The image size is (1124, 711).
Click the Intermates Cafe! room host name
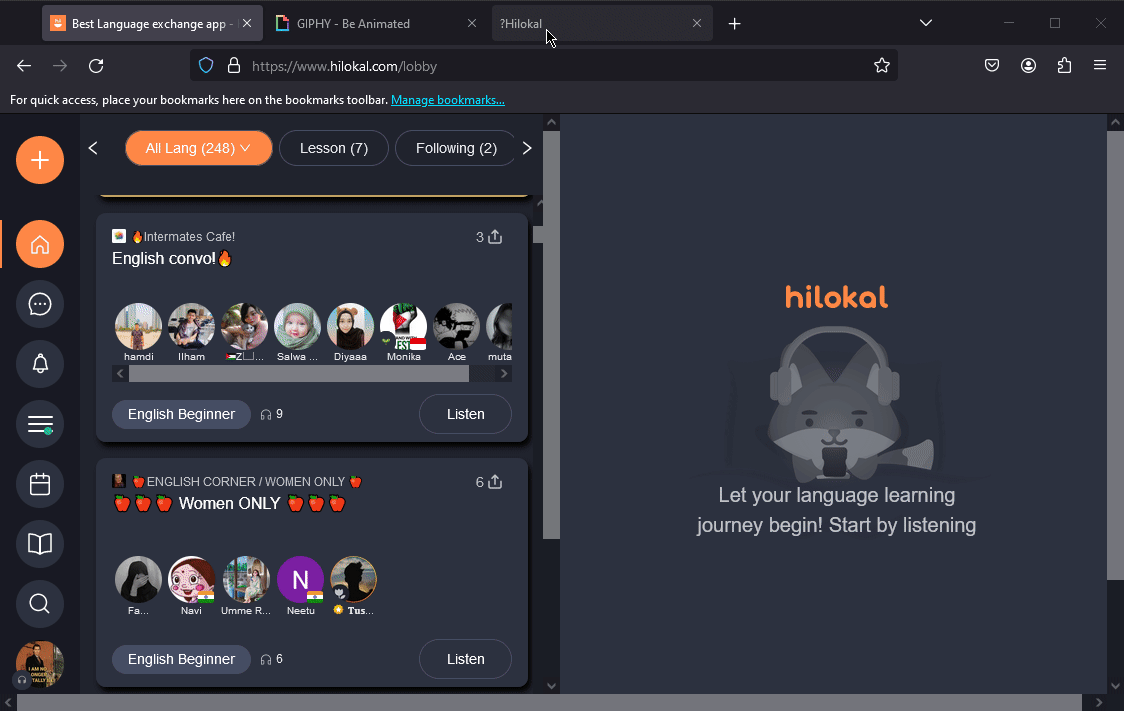189,237
